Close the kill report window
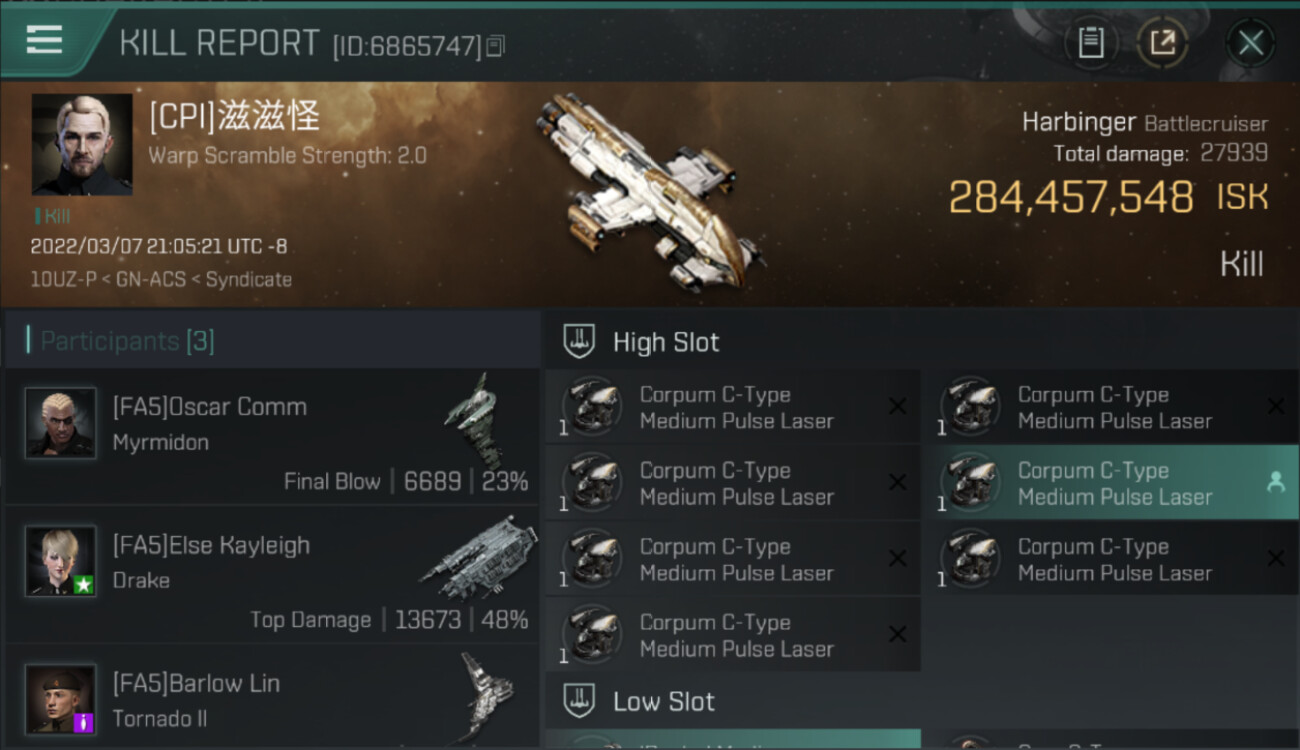Viewport: 1300px width, 750px height. click(1250, 43)
